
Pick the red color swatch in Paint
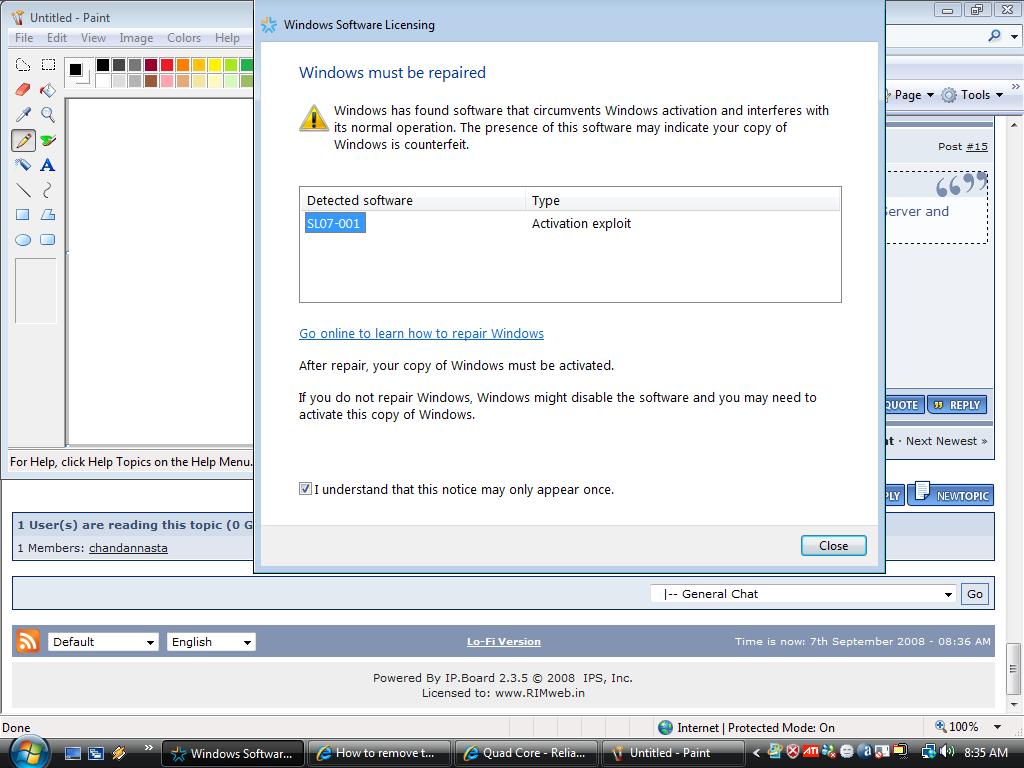[167, 65]
